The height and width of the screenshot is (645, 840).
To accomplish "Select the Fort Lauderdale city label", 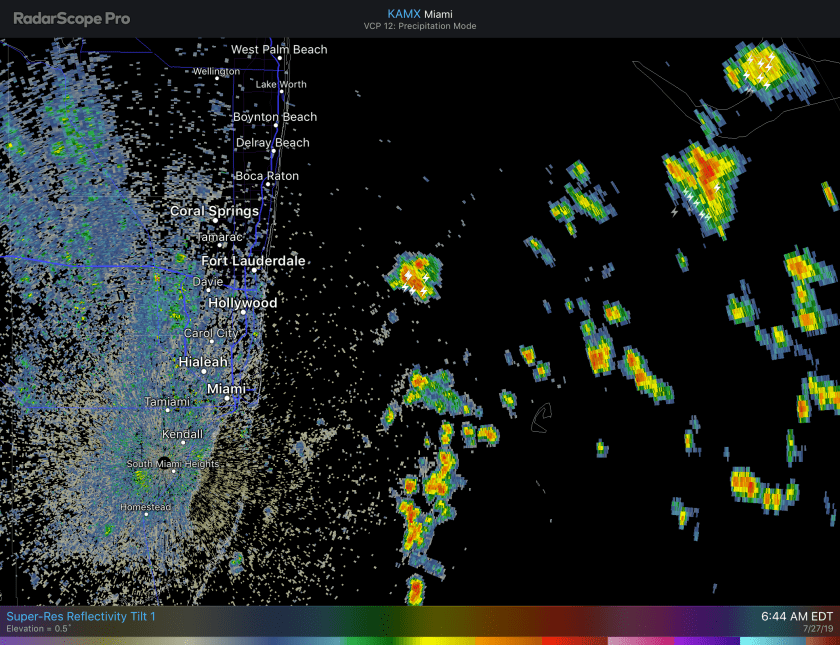I will click(x=253, y=261).
